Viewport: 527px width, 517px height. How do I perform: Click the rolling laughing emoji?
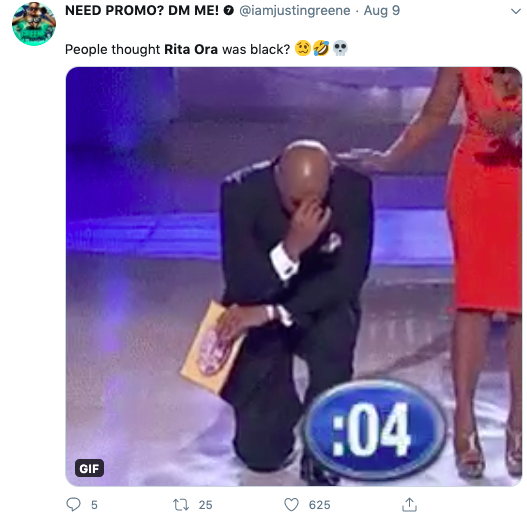pyautogui.click(x=321, y=48)
